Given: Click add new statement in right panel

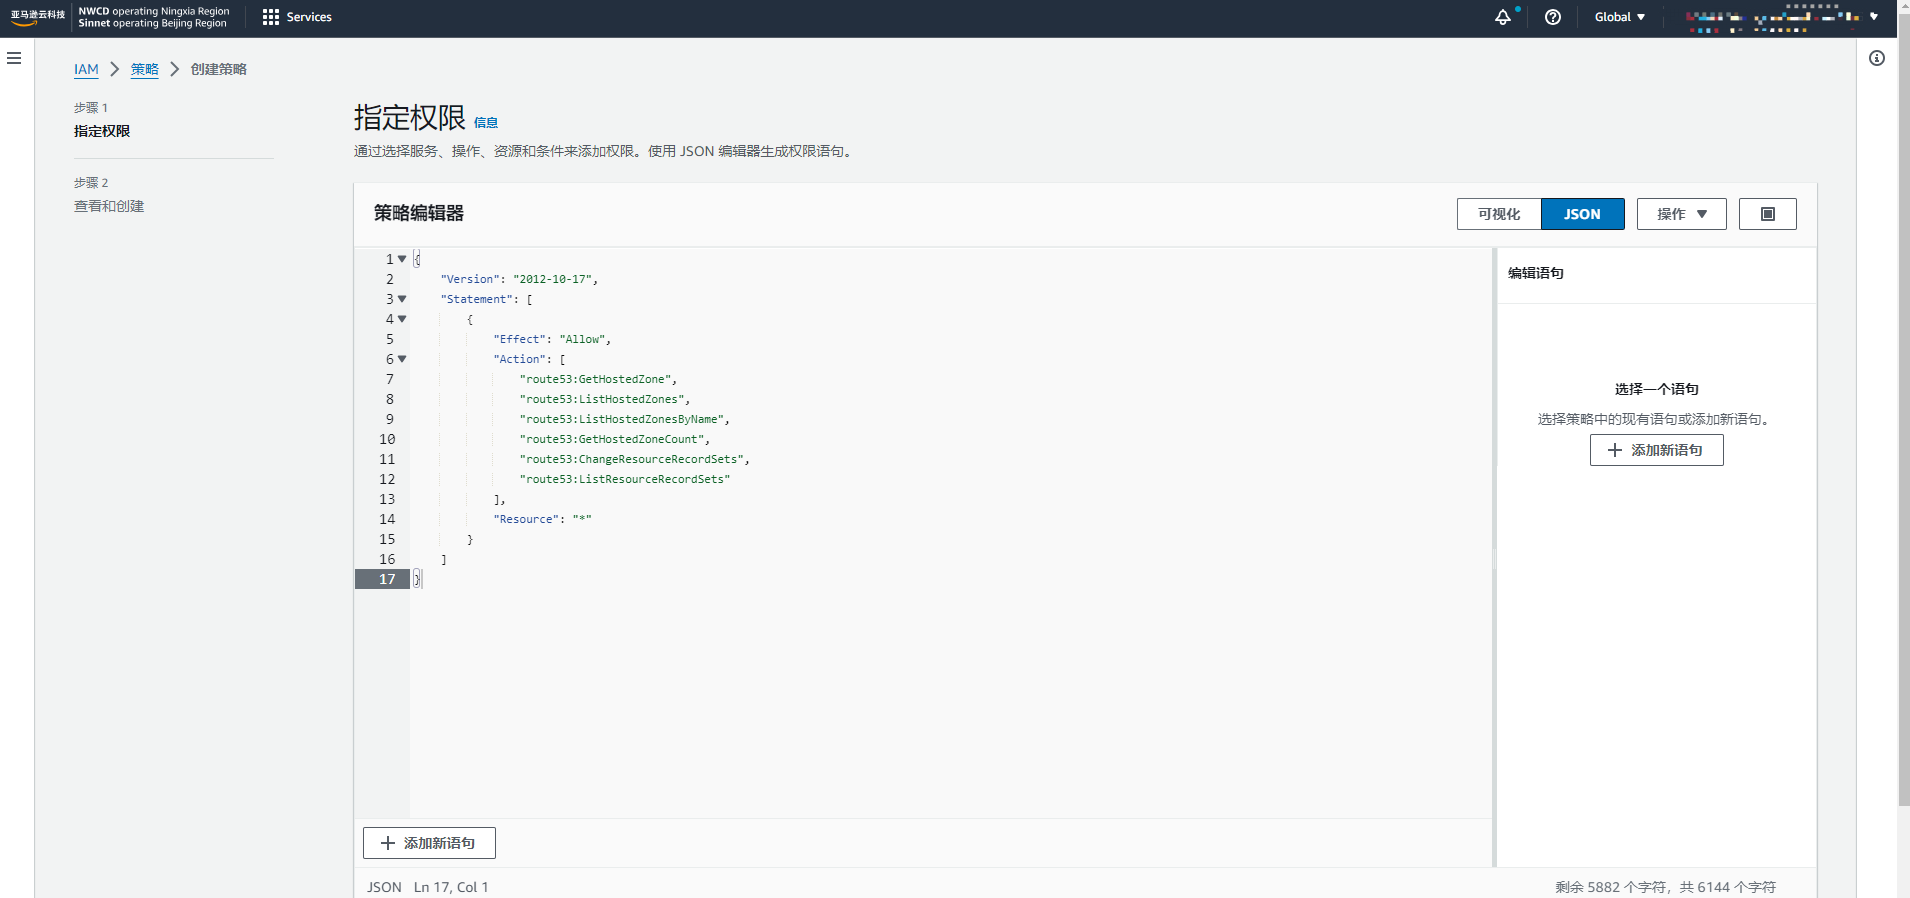Looking at the screenshot, I should [x=1656, y=450].
